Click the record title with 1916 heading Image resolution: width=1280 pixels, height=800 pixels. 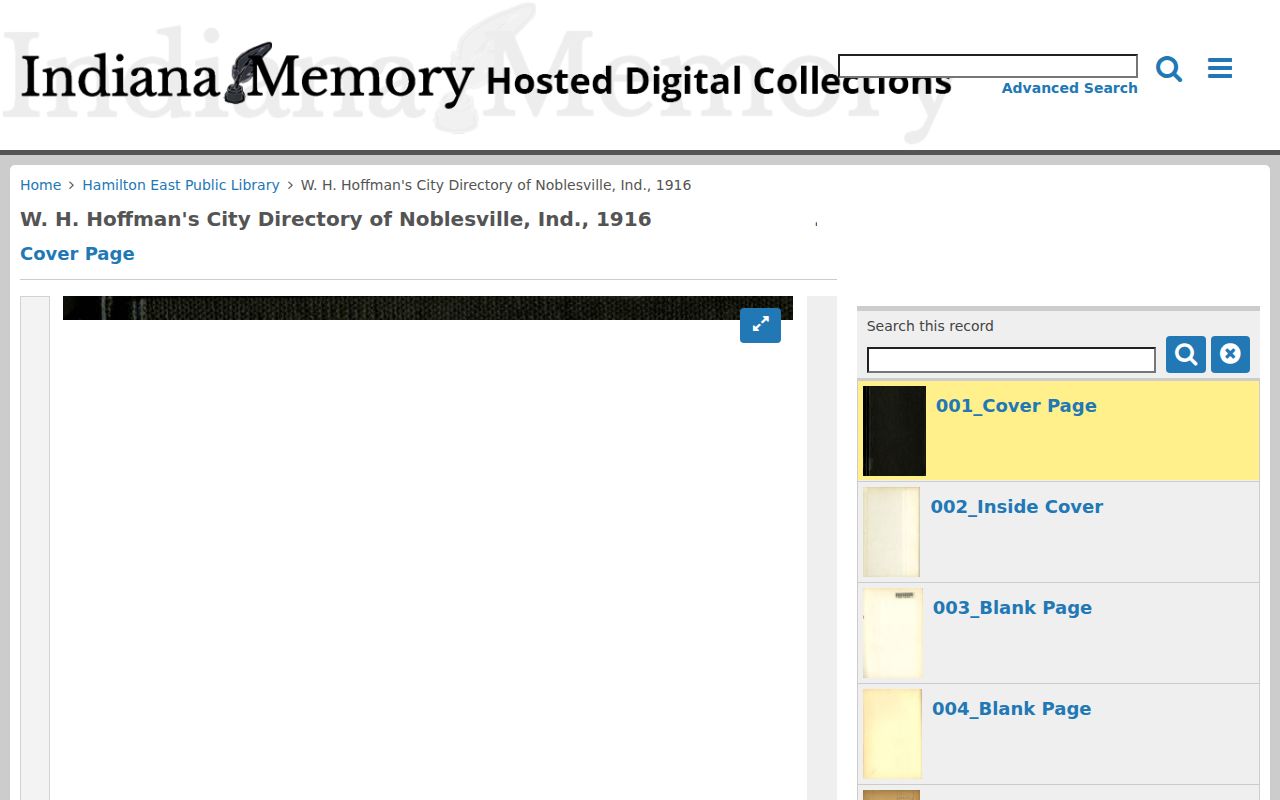pyautogui.click(x=336, y=219)
